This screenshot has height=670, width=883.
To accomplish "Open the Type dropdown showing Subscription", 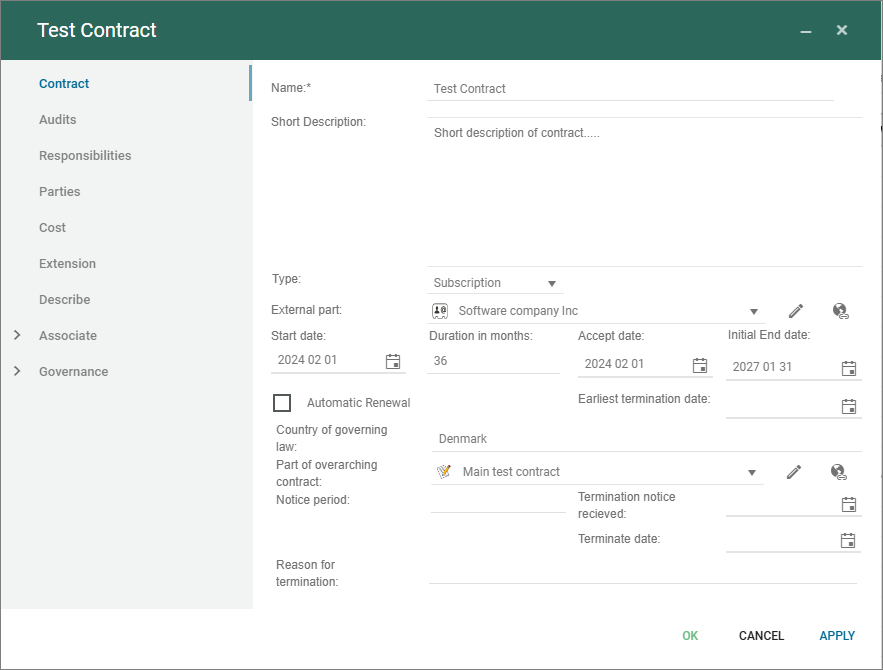I will (553, 284).
